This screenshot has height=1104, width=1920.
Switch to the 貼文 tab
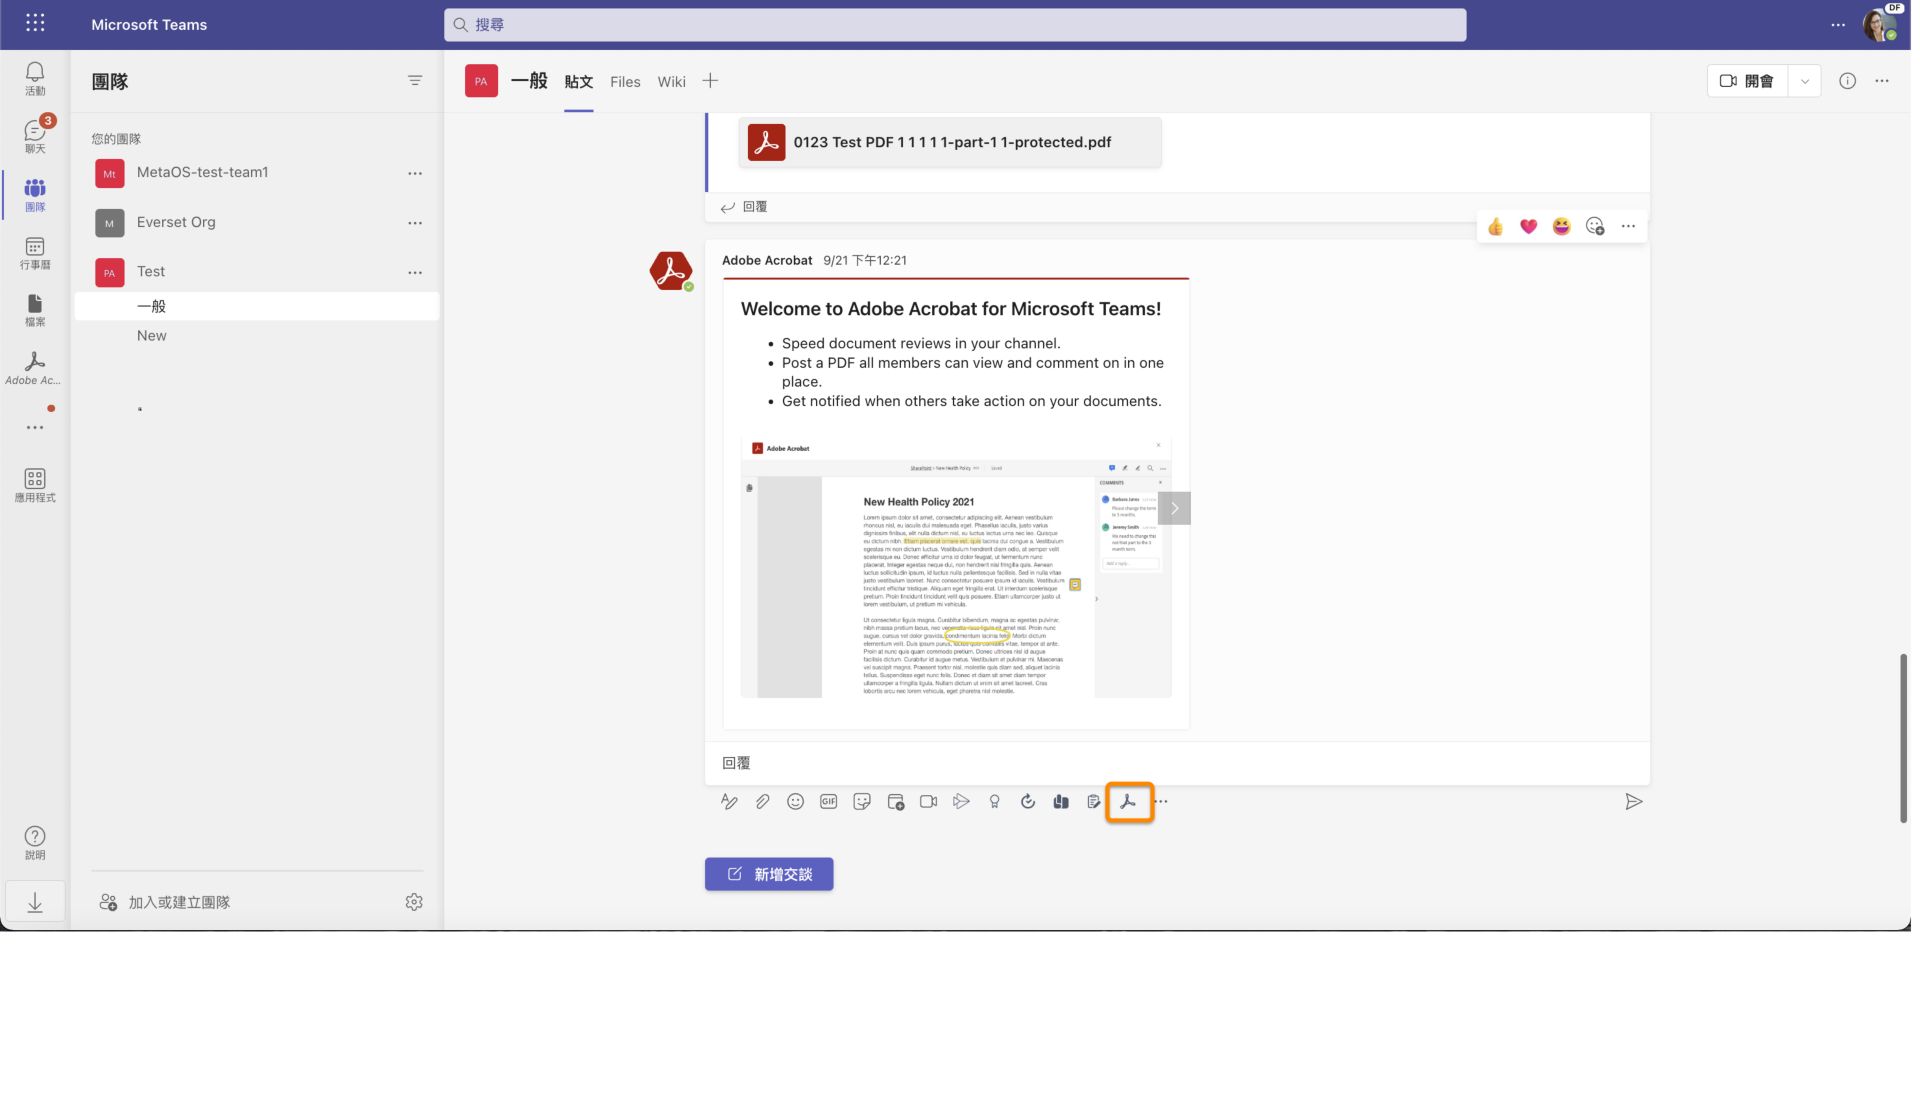[578, 82]
